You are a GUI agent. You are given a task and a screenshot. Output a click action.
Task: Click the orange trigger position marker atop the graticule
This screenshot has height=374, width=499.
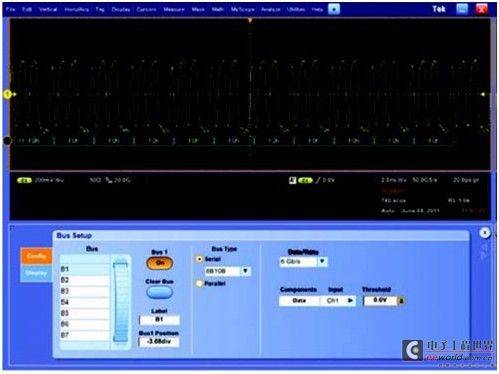[x=250, y=21]
